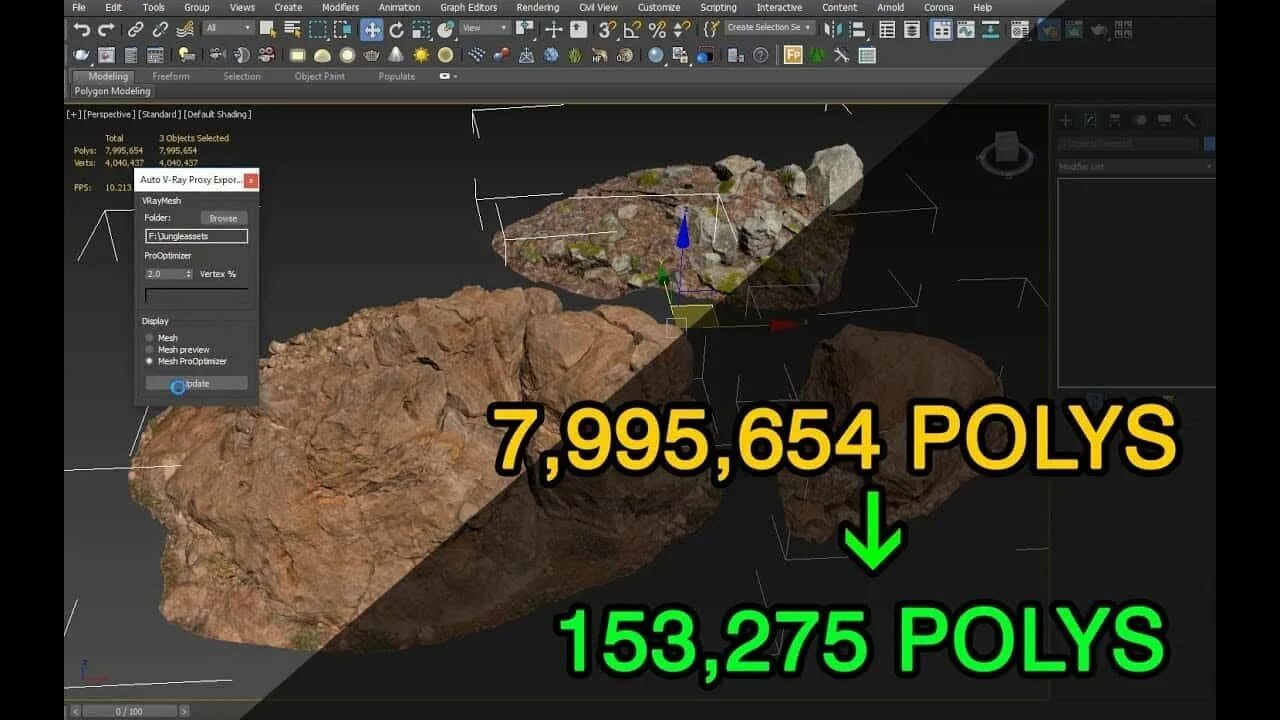Toggle the Spinner Snap icon
The height and width of the screenshot is (720, 1280).
tap(681, 30)
